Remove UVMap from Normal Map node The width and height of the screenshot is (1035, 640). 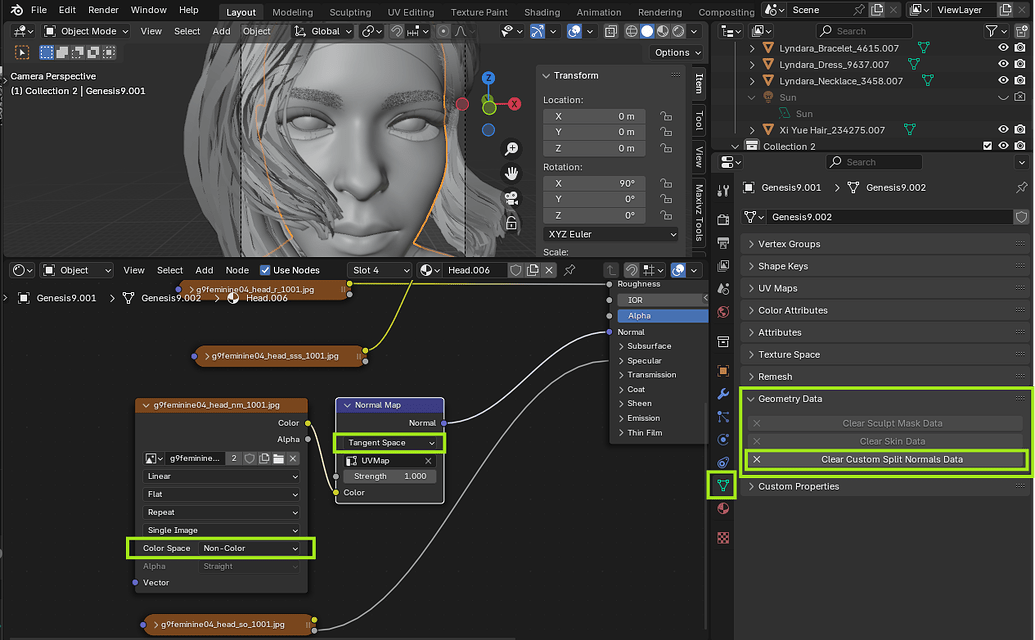(x=428, y=461)
